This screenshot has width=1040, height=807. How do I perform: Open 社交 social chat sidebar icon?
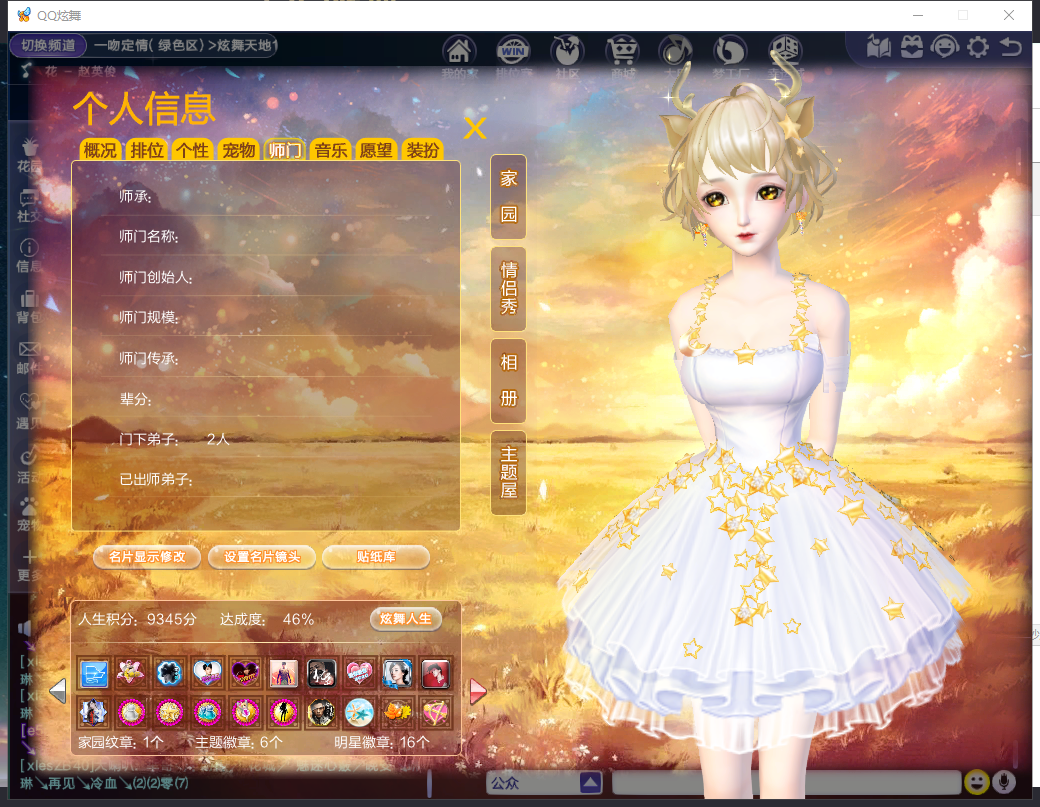coord(29,206)
